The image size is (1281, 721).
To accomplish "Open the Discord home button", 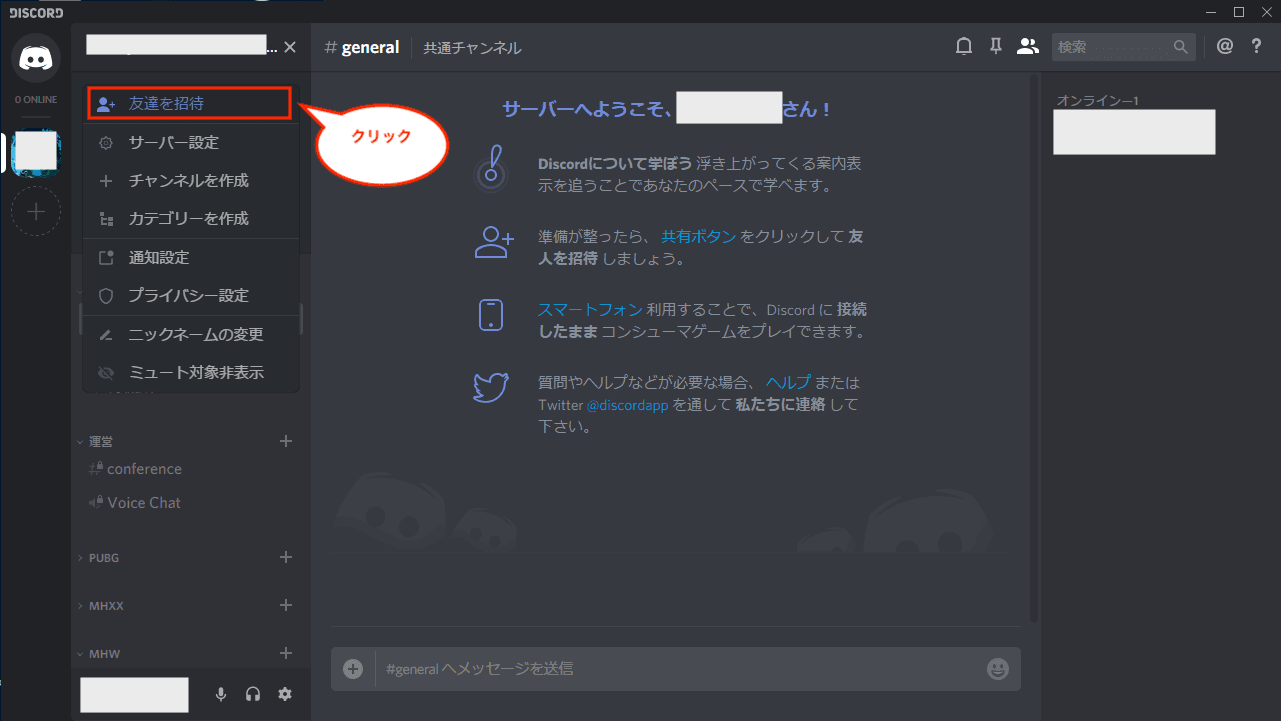I will (x=36, y=58).
